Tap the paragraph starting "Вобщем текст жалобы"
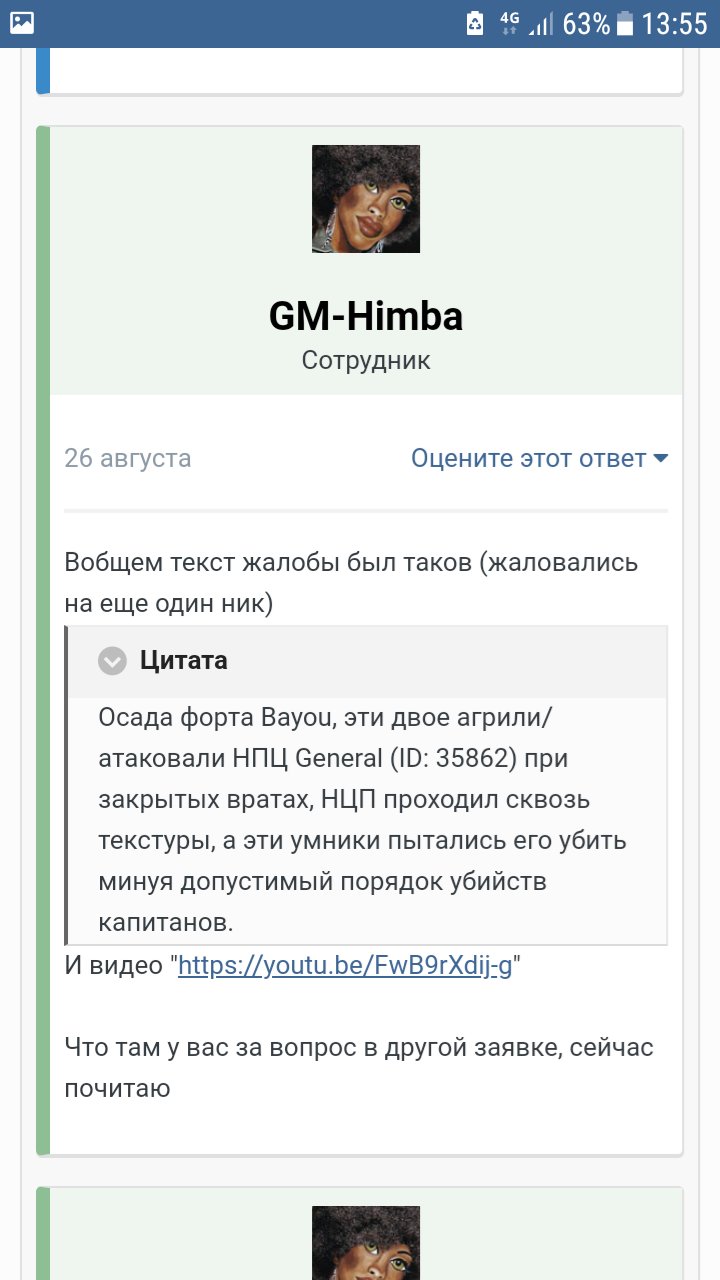 pyautogui.click(x=350, y=582)
